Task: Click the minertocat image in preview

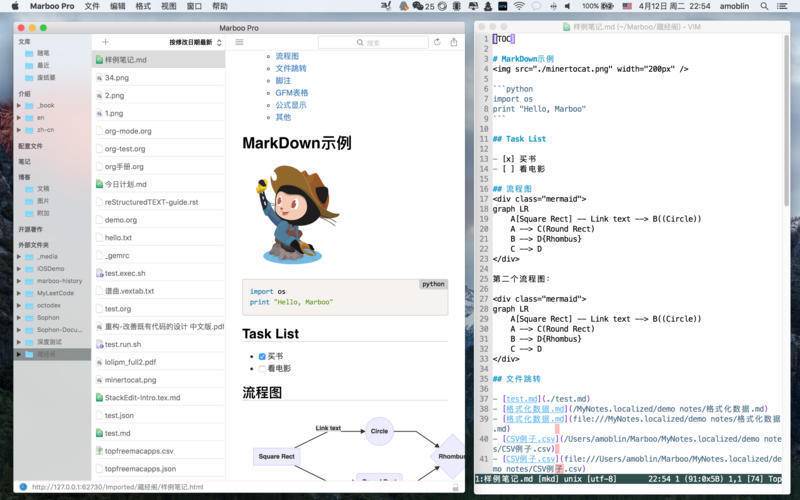Action: [x=297, y=214]
